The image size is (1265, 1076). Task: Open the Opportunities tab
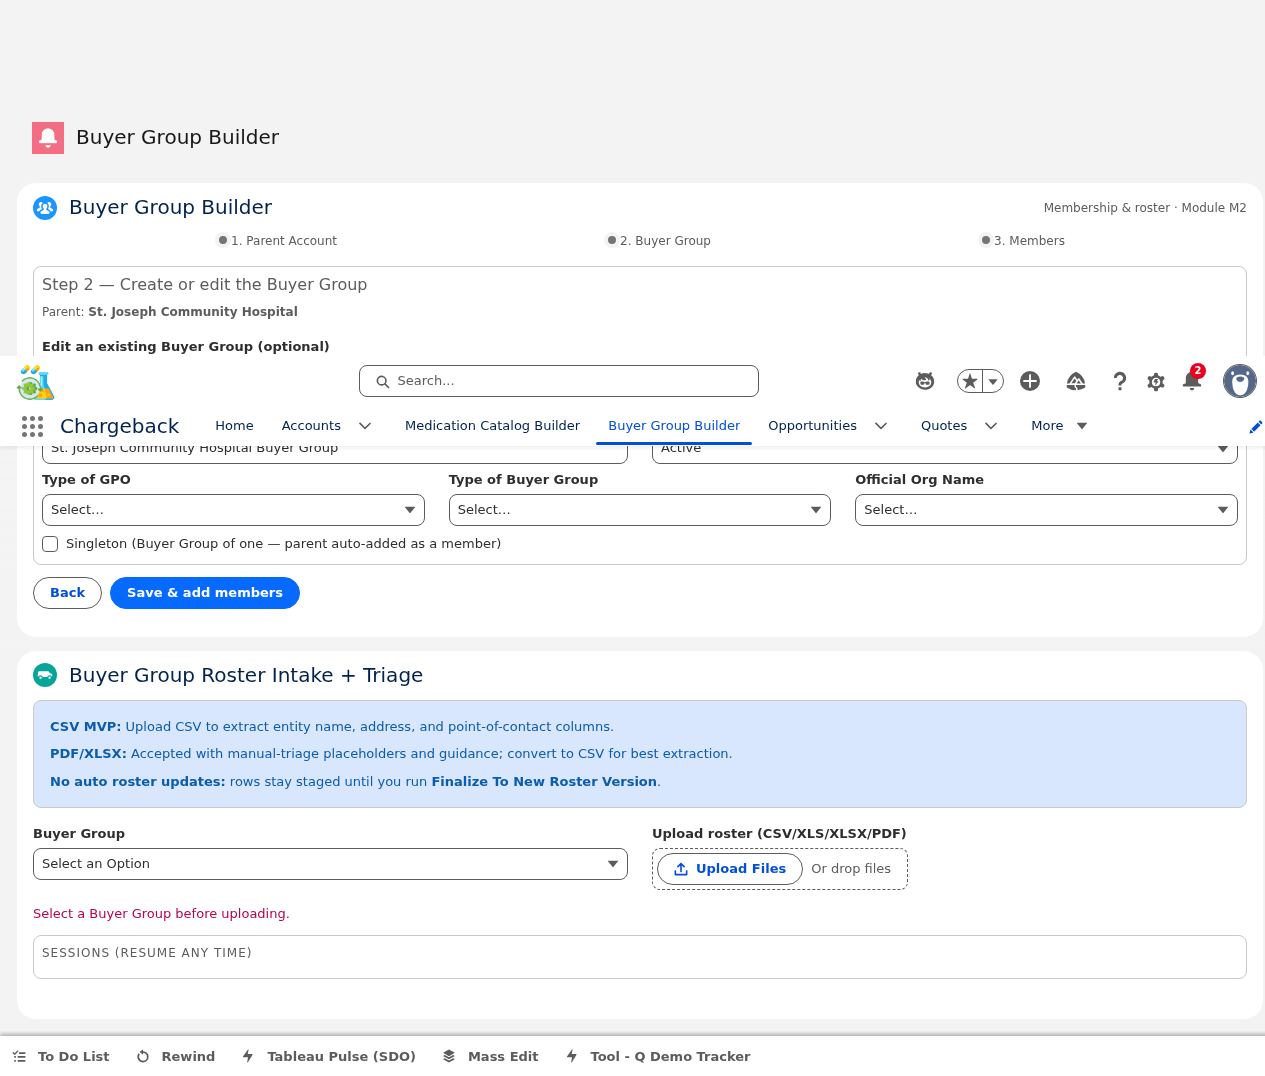tap(812, 426)
